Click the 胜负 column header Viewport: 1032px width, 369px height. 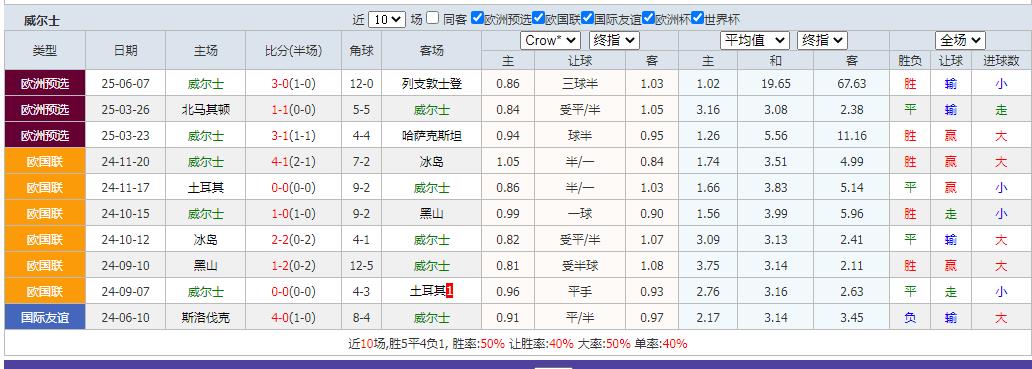click(x=910, y=61)
